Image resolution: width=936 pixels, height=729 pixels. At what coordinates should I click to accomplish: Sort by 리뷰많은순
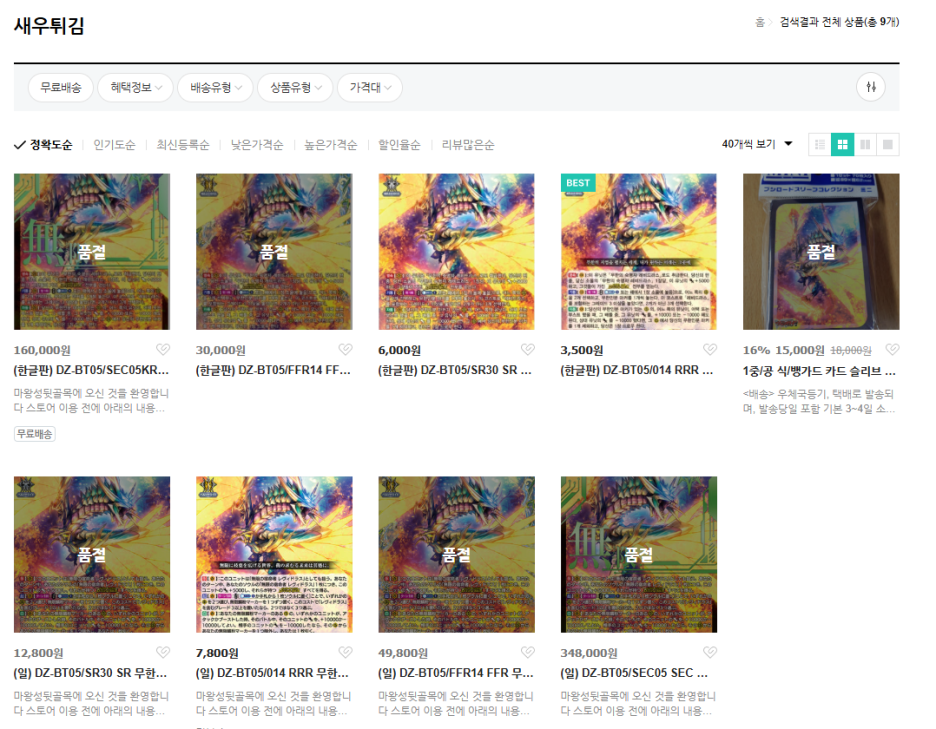(468, 144)
